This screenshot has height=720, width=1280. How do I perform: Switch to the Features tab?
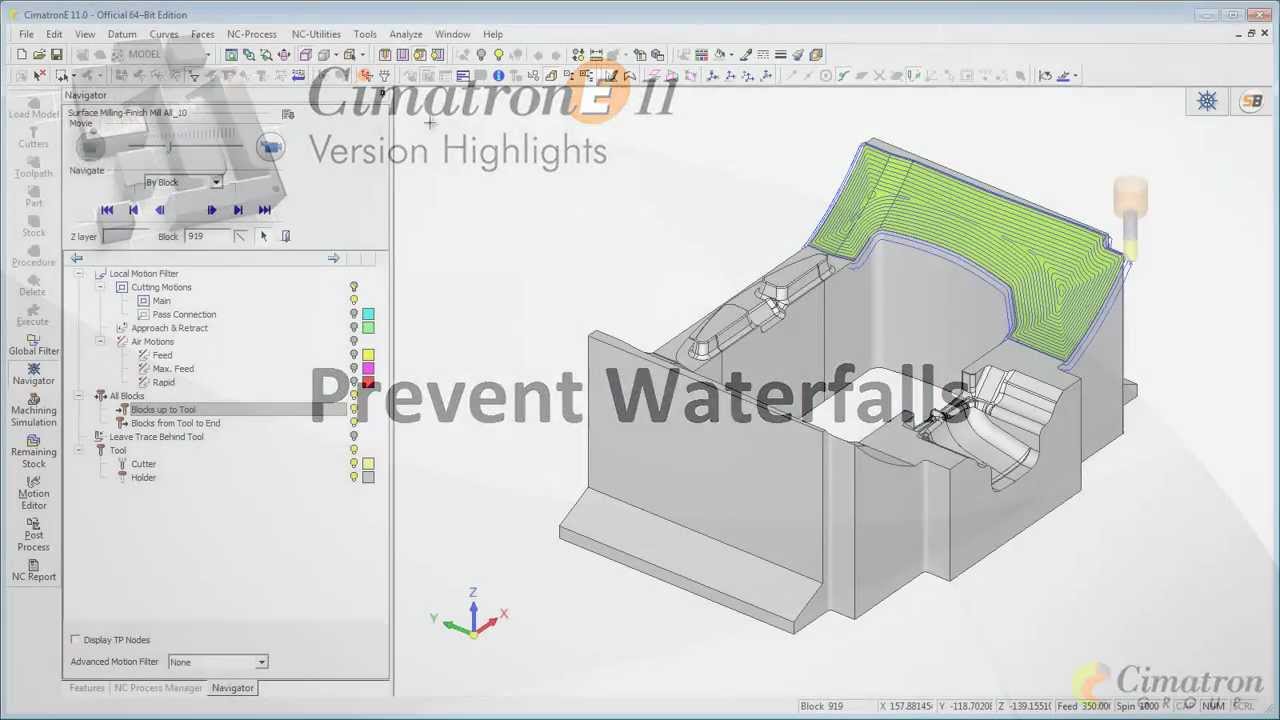click(x=87, y=688)
